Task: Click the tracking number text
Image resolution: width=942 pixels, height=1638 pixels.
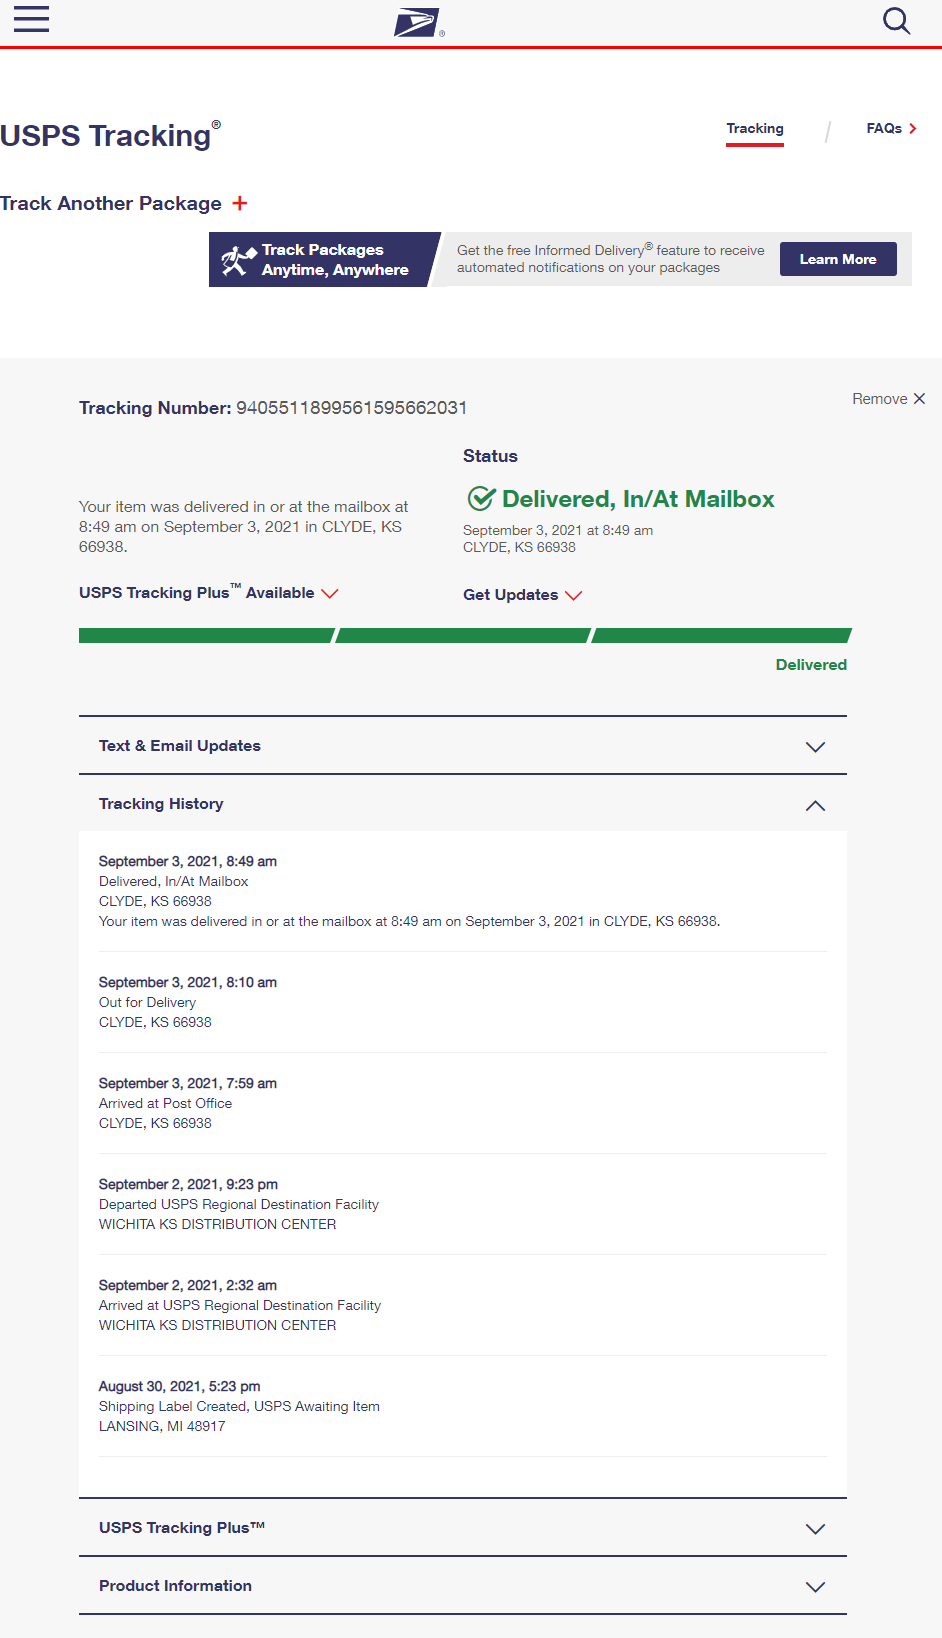Action: coord(351,408)
